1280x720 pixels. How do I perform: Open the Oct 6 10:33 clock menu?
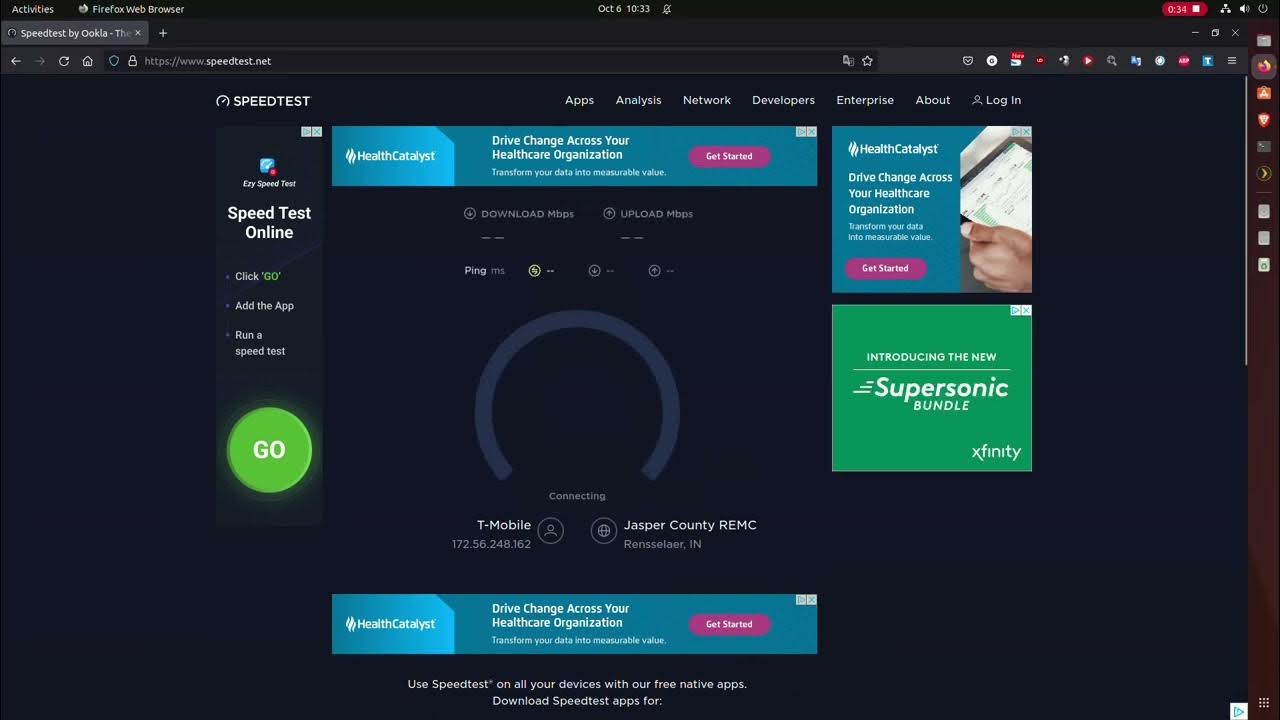624,9
